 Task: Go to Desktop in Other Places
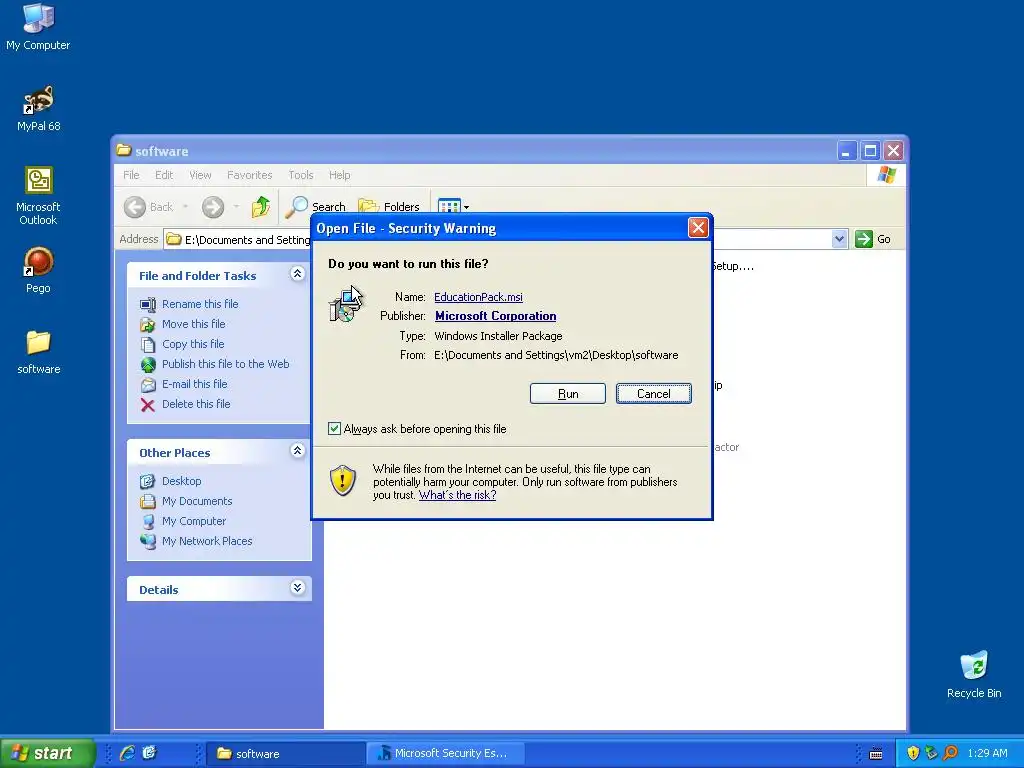tap(182, 481)
